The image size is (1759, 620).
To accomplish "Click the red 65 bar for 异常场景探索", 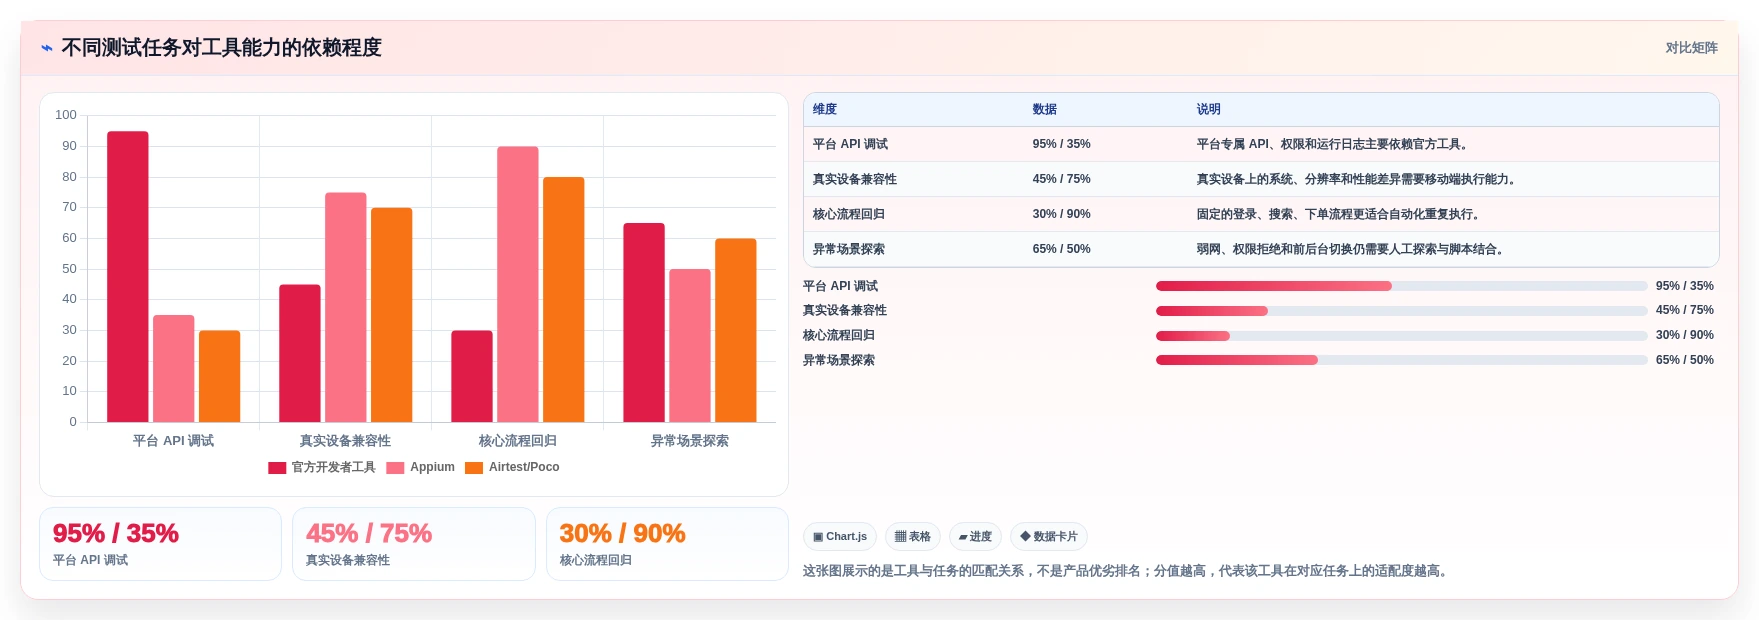I will click(x=644, y=323).
